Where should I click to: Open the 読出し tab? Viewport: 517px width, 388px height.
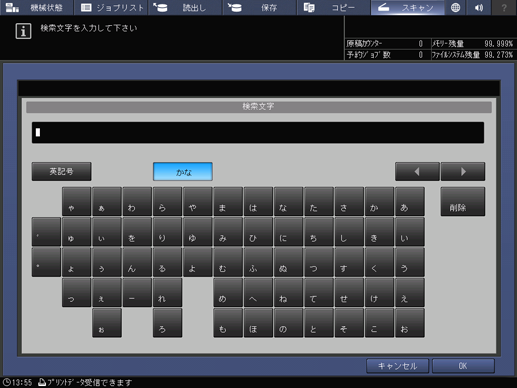pos(185,7)
